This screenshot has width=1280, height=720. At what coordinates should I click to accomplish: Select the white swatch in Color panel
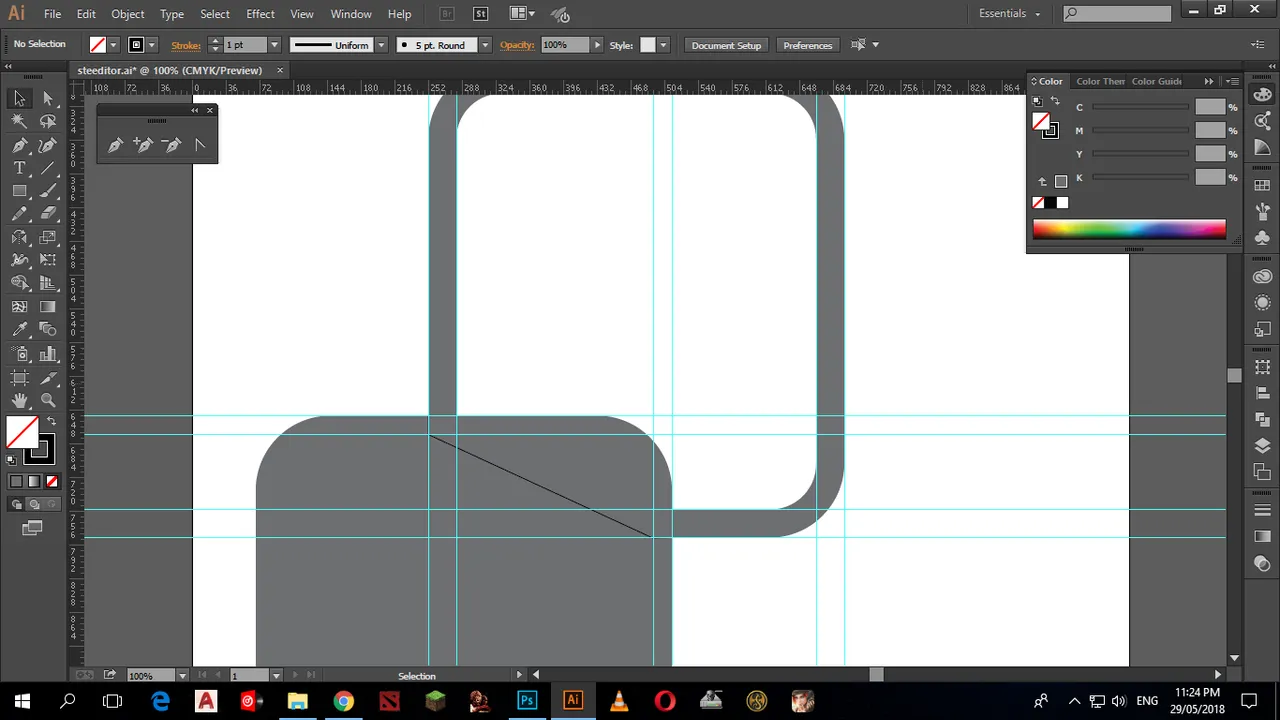click(x=1063, y=203)
